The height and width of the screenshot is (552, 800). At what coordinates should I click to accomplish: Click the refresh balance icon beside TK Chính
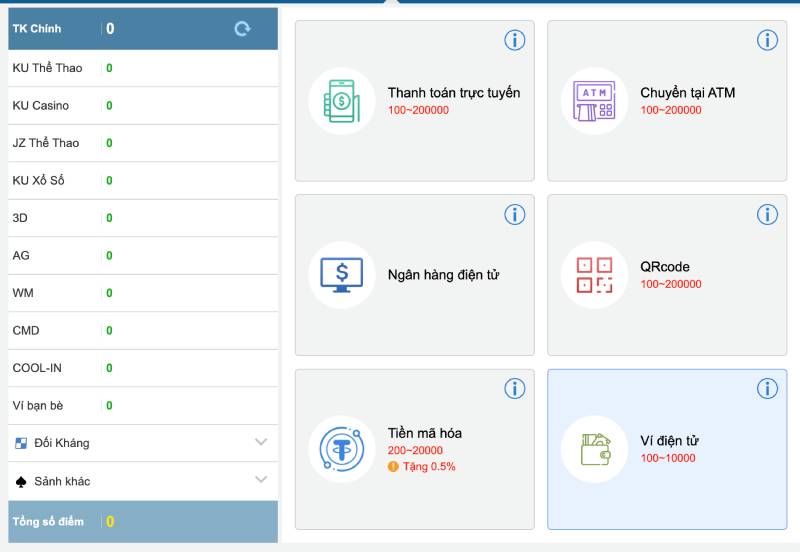pyautogui.click(x=242, y=29)
